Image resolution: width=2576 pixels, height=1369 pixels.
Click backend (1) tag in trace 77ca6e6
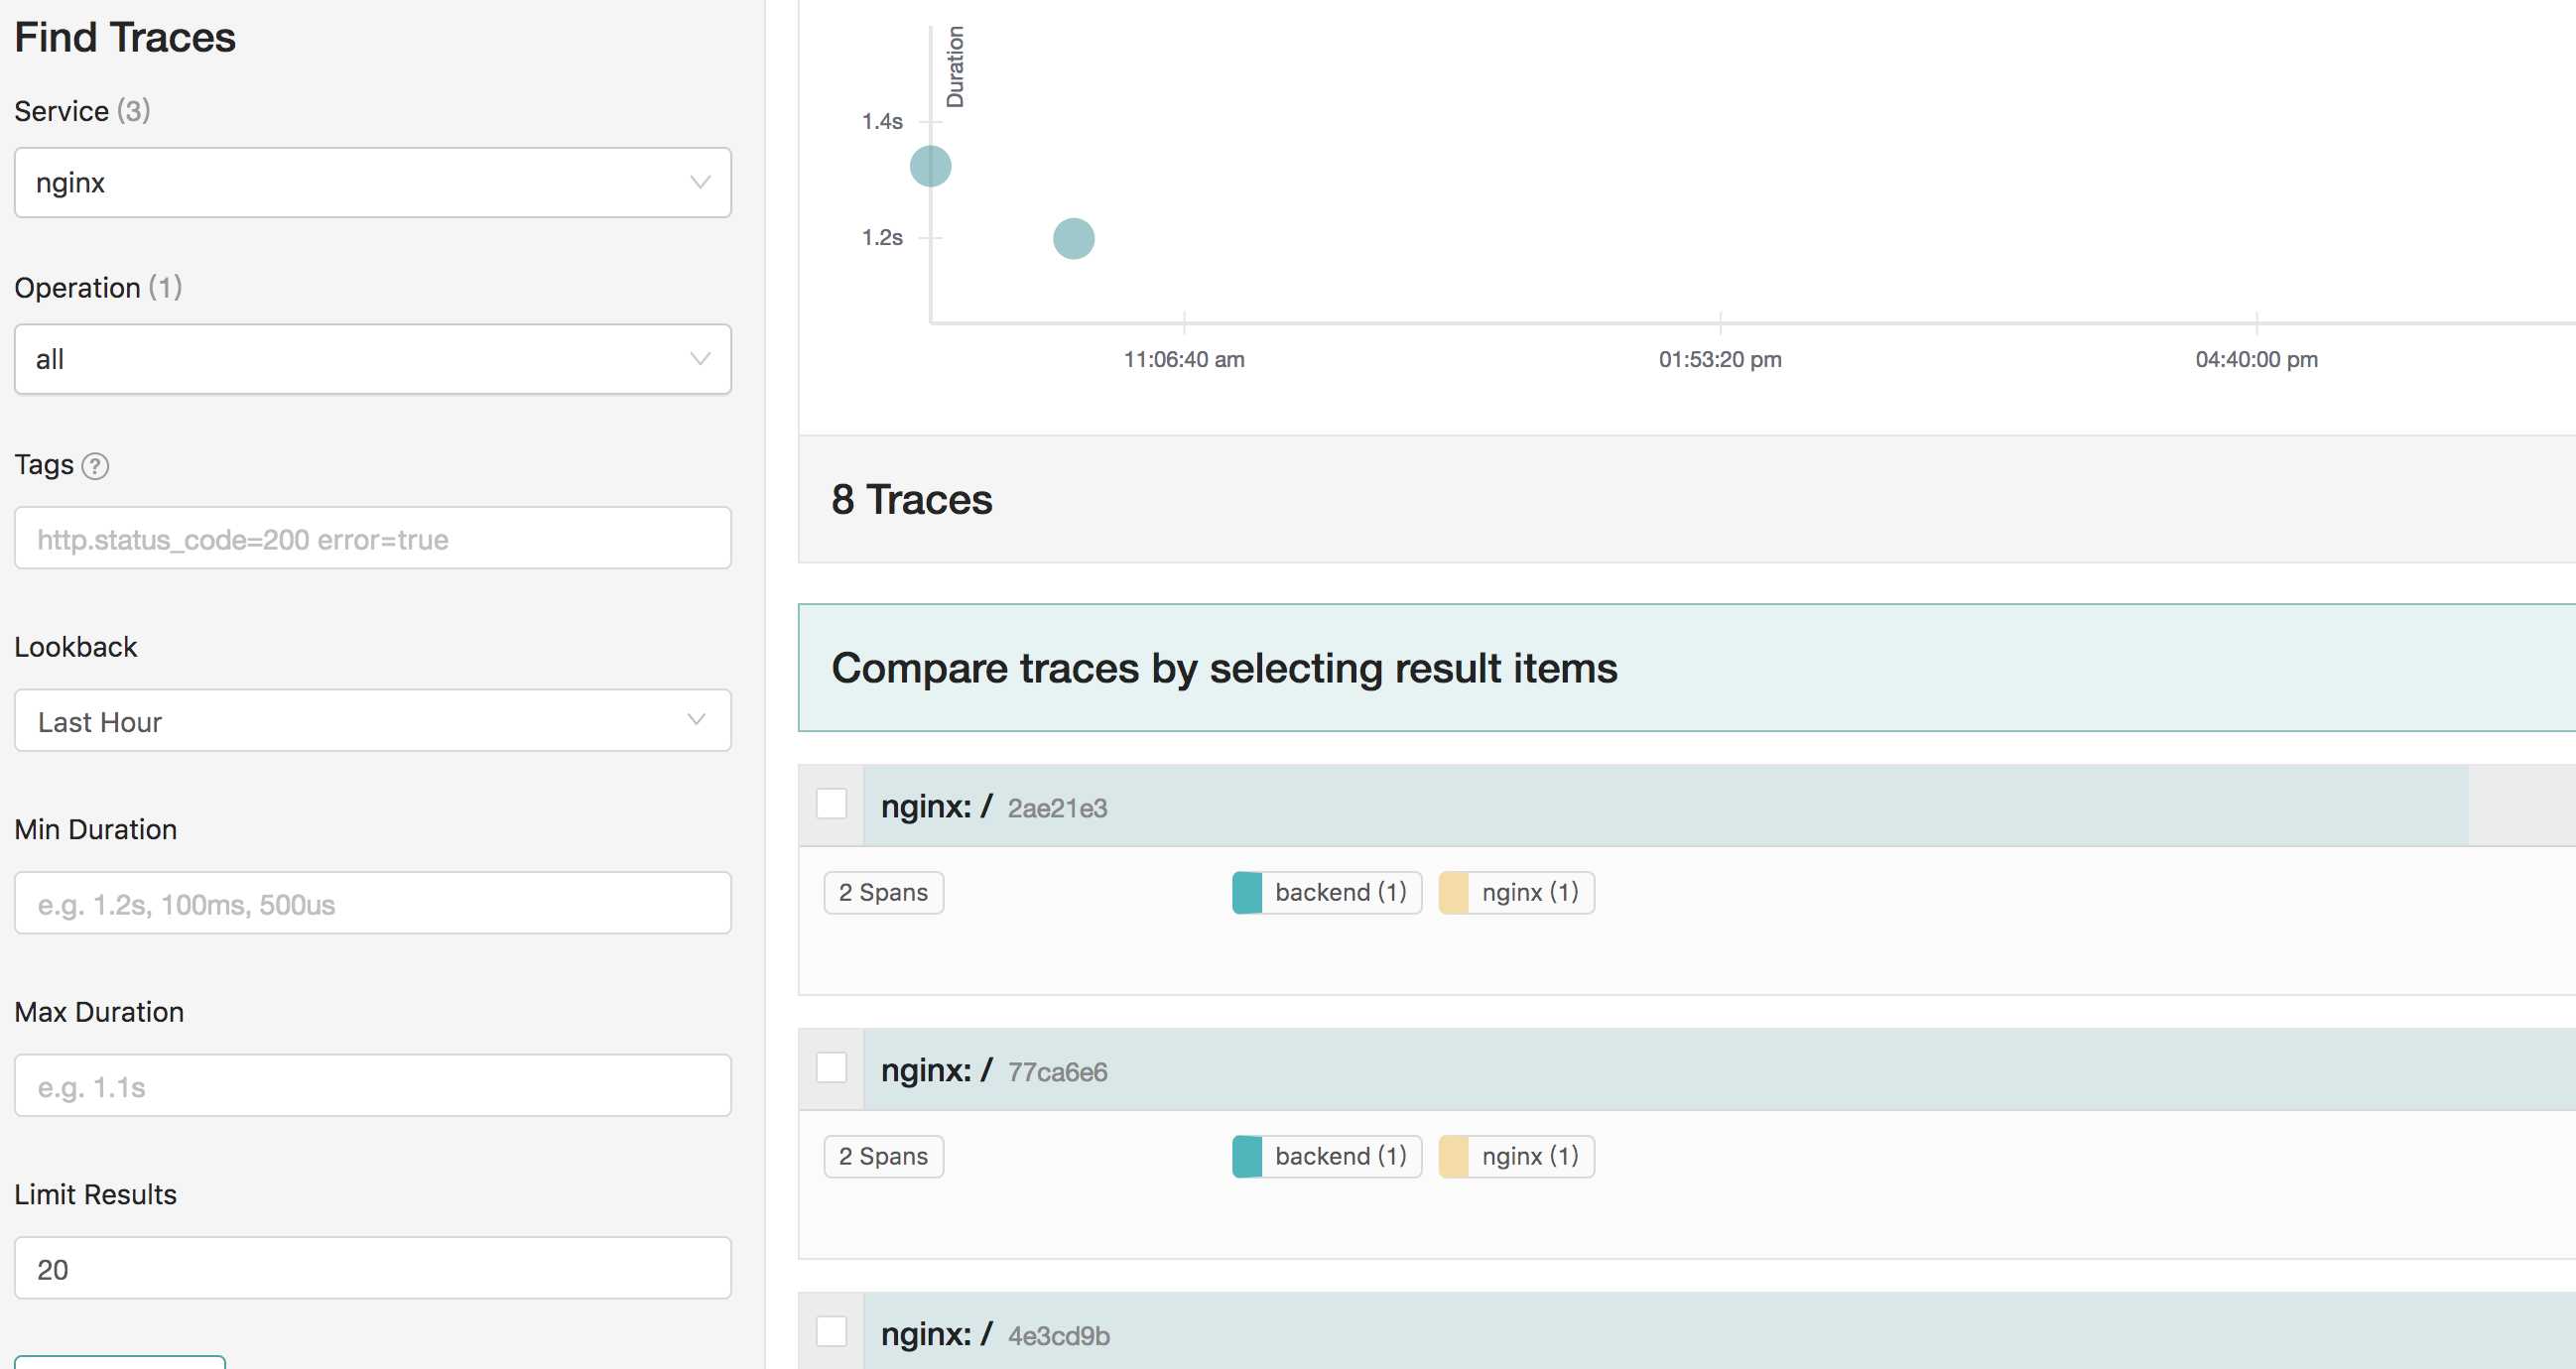pos(1327,1156)
